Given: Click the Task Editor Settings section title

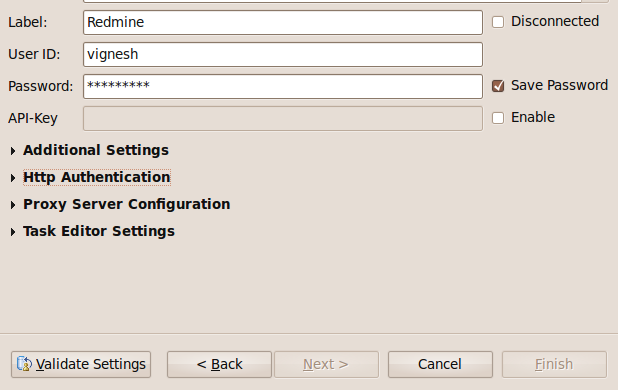Looking at the screenshot, I should click(99, 231).
